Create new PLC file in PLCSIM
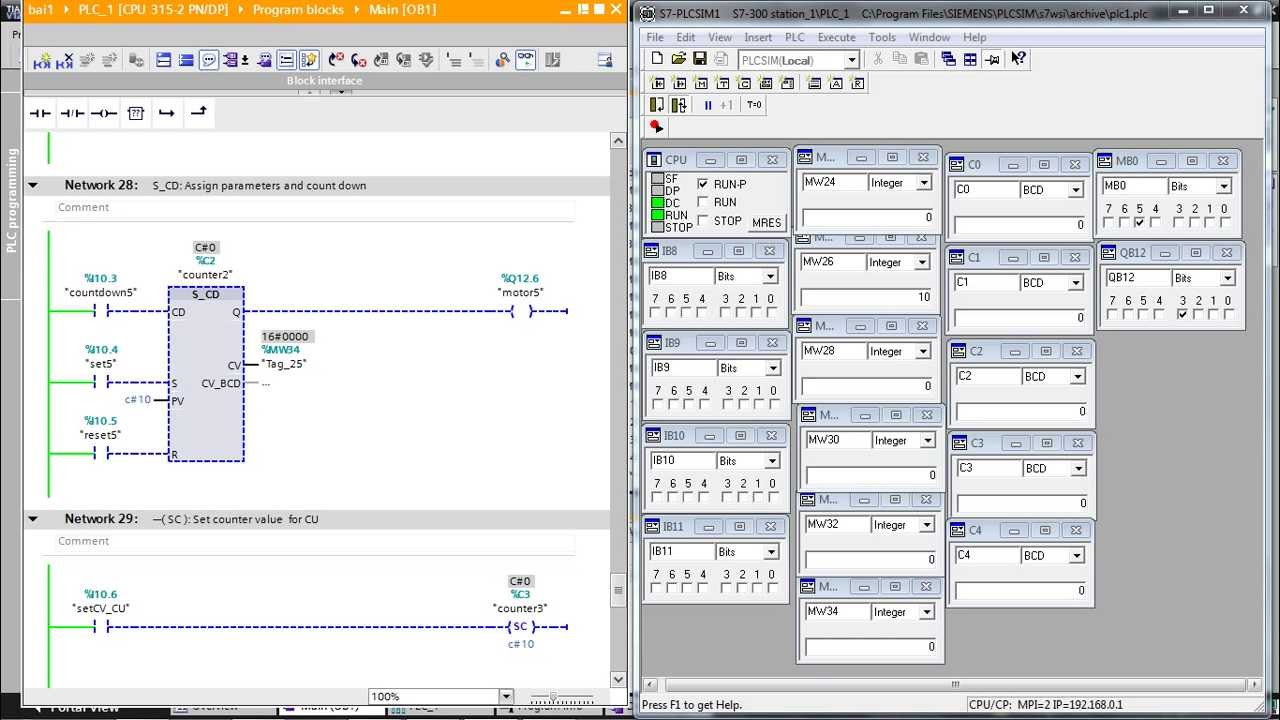 pos(657,59)
